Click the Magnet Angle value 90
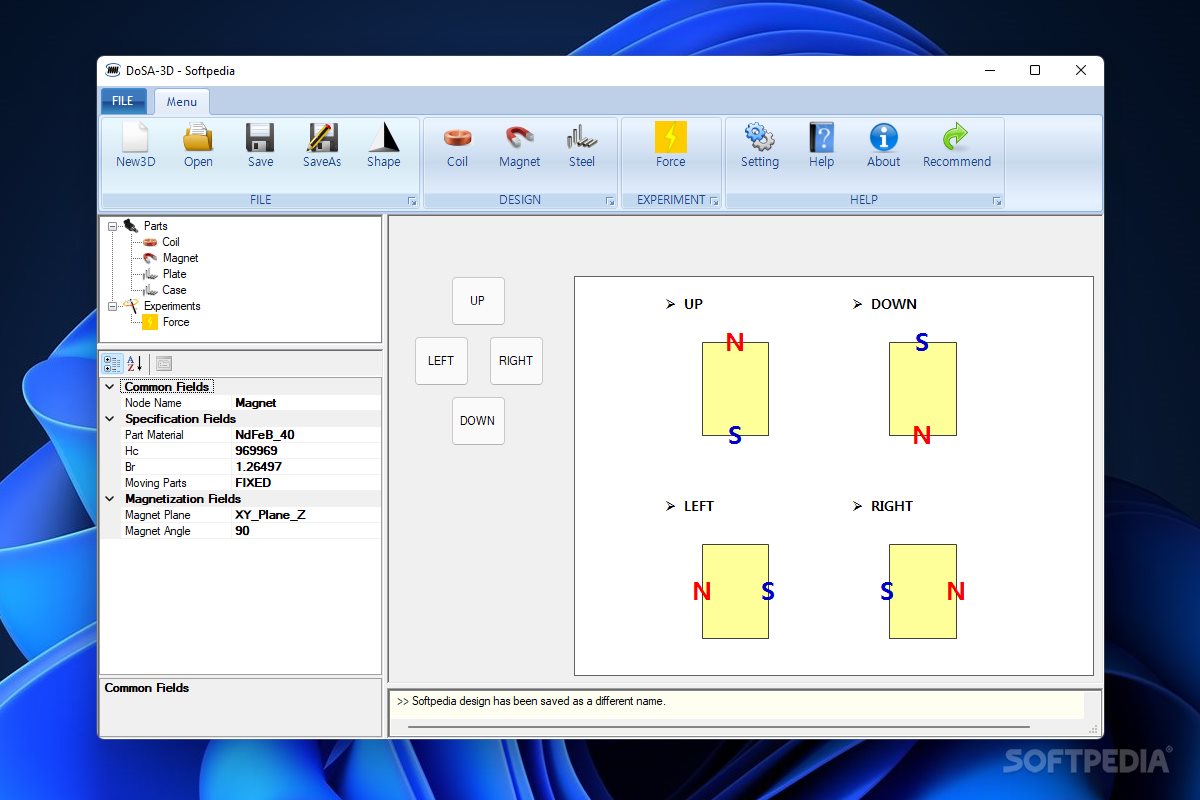The height and width of the screenshot is (800, 1200). coord(306,531)
